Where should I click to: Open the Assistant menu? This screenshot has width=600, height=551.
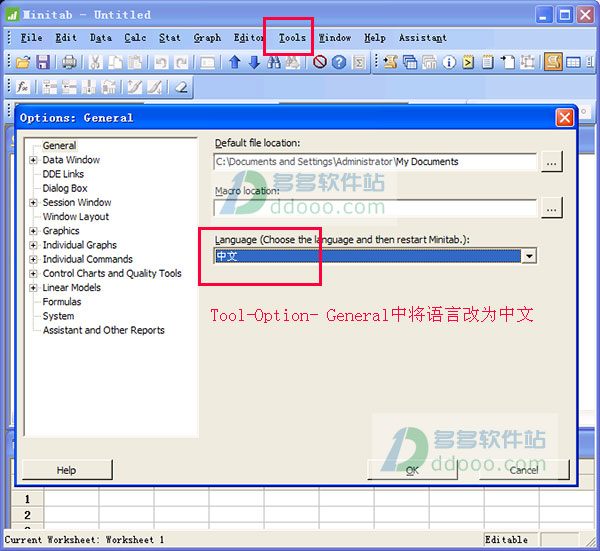(422, 38)
